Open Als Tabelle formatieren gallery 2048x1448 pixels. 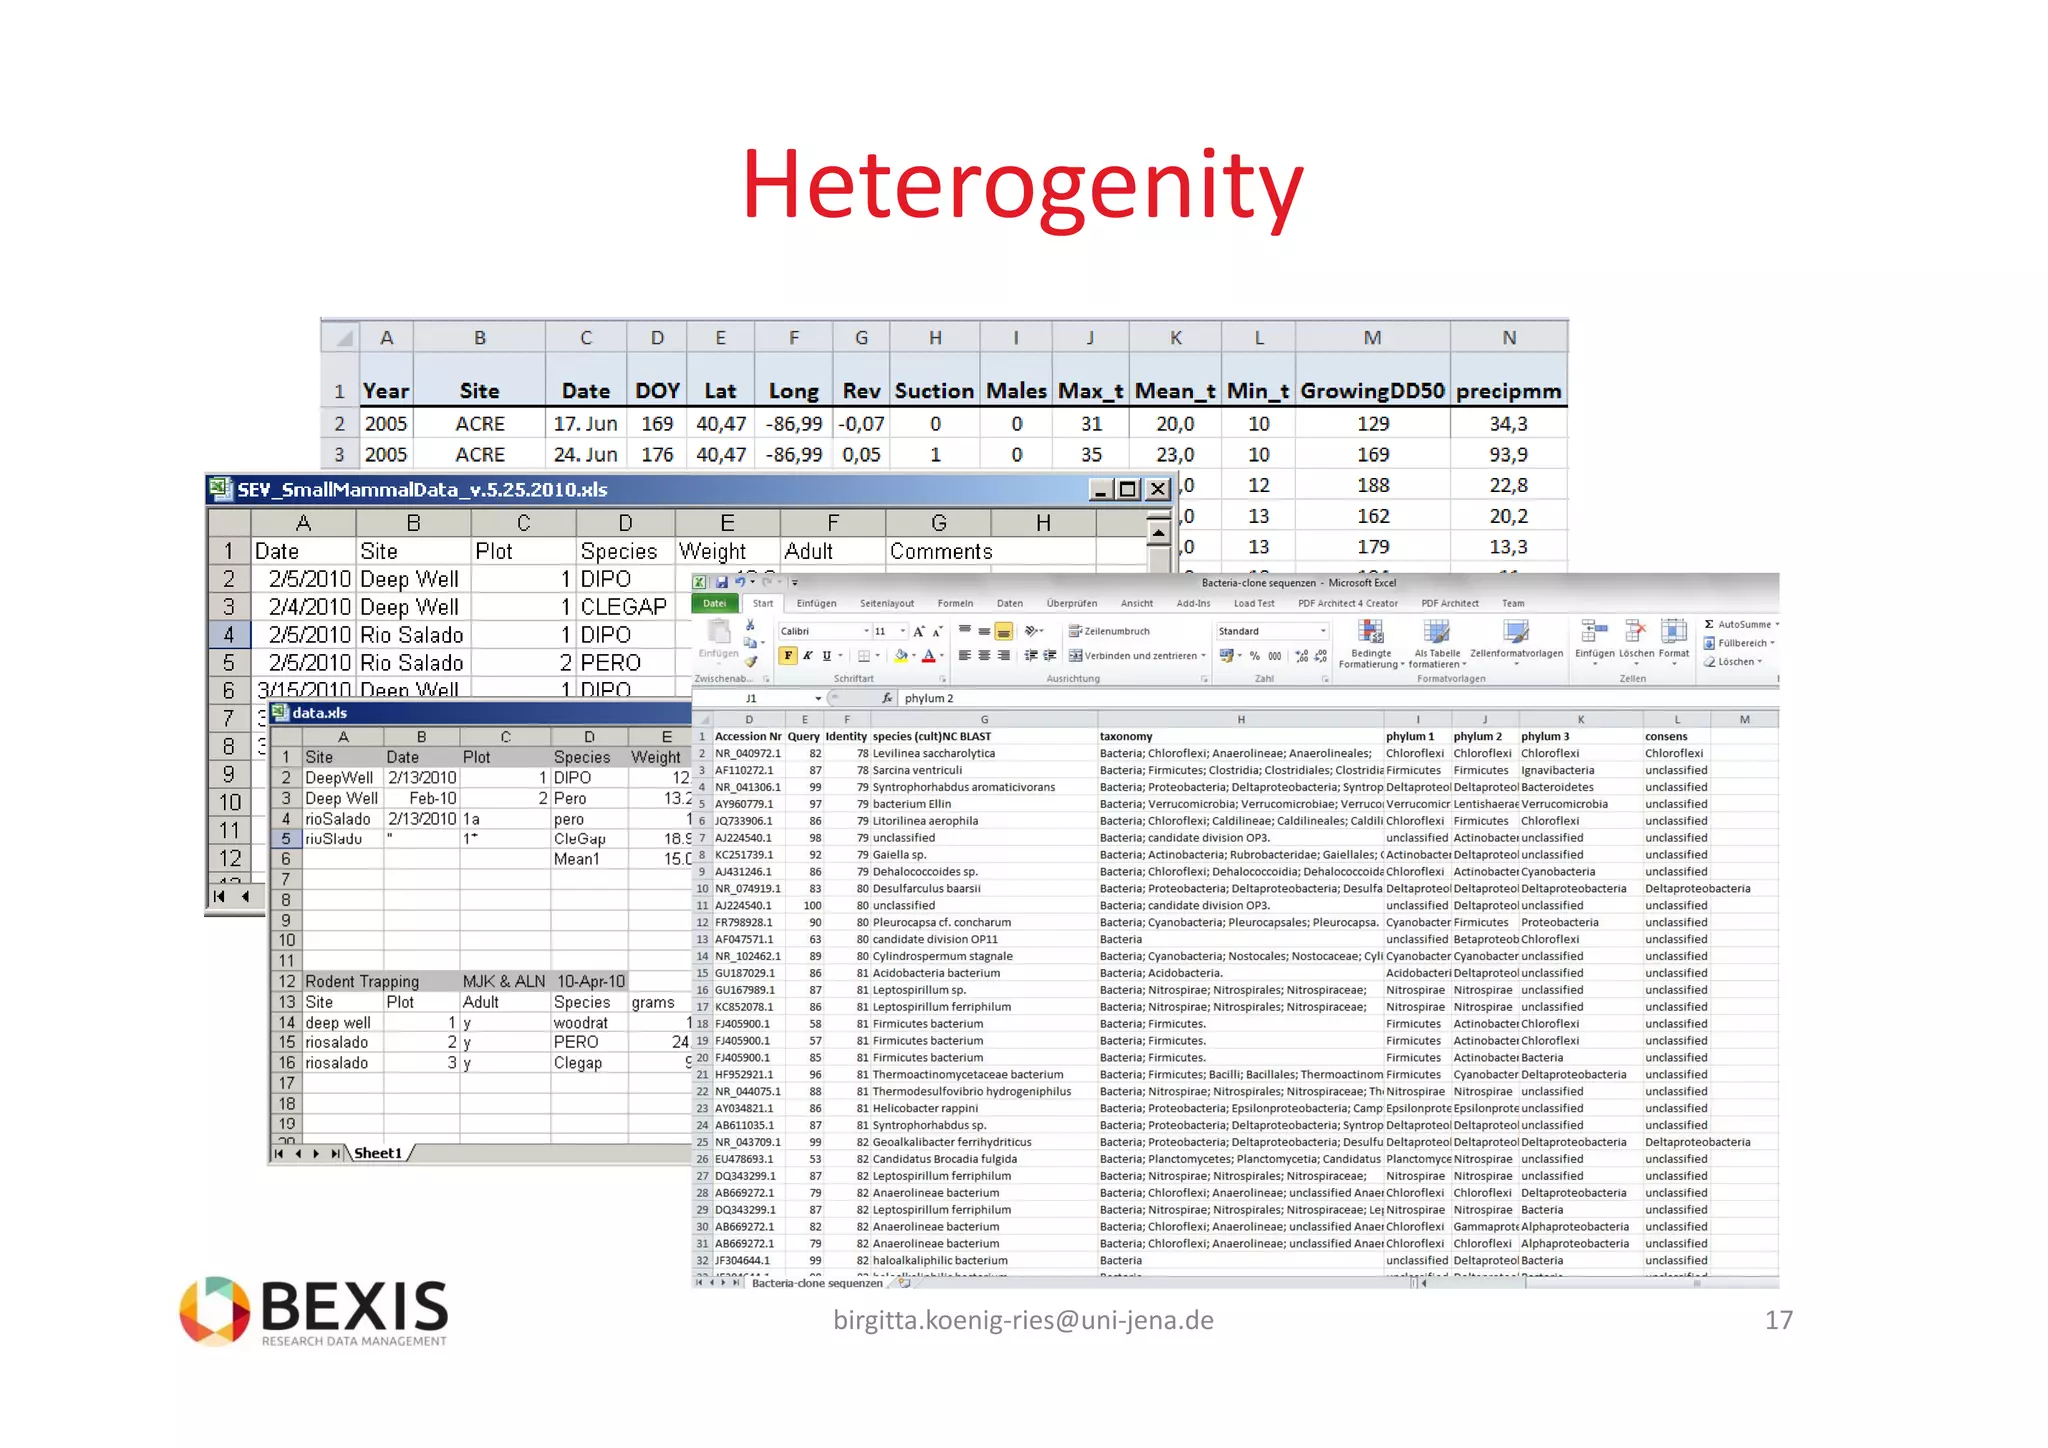coord(1437,643)
